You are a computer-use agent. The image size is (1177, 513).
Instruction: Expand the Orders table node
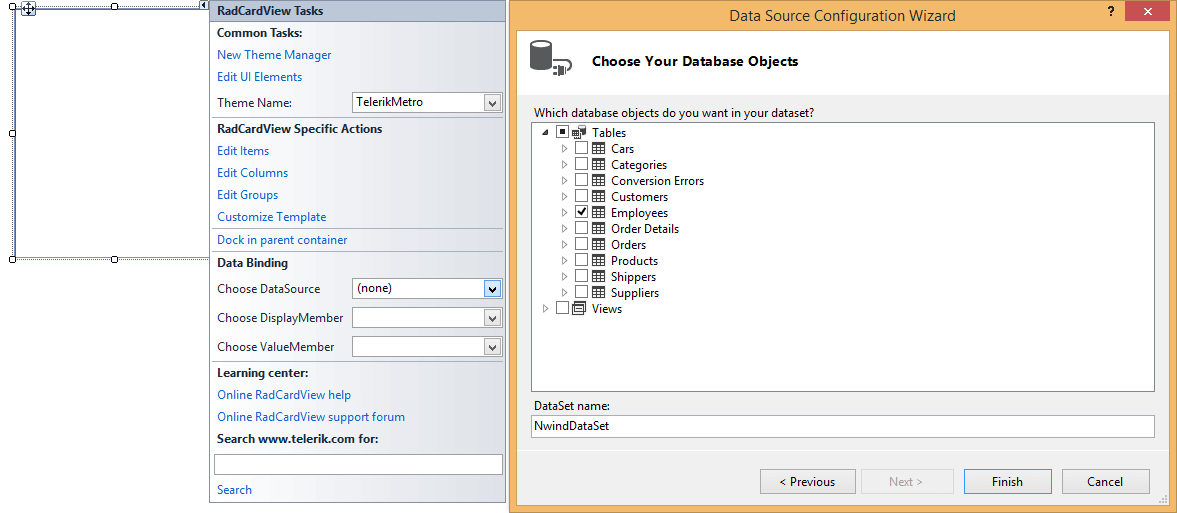tap(565, 245)
